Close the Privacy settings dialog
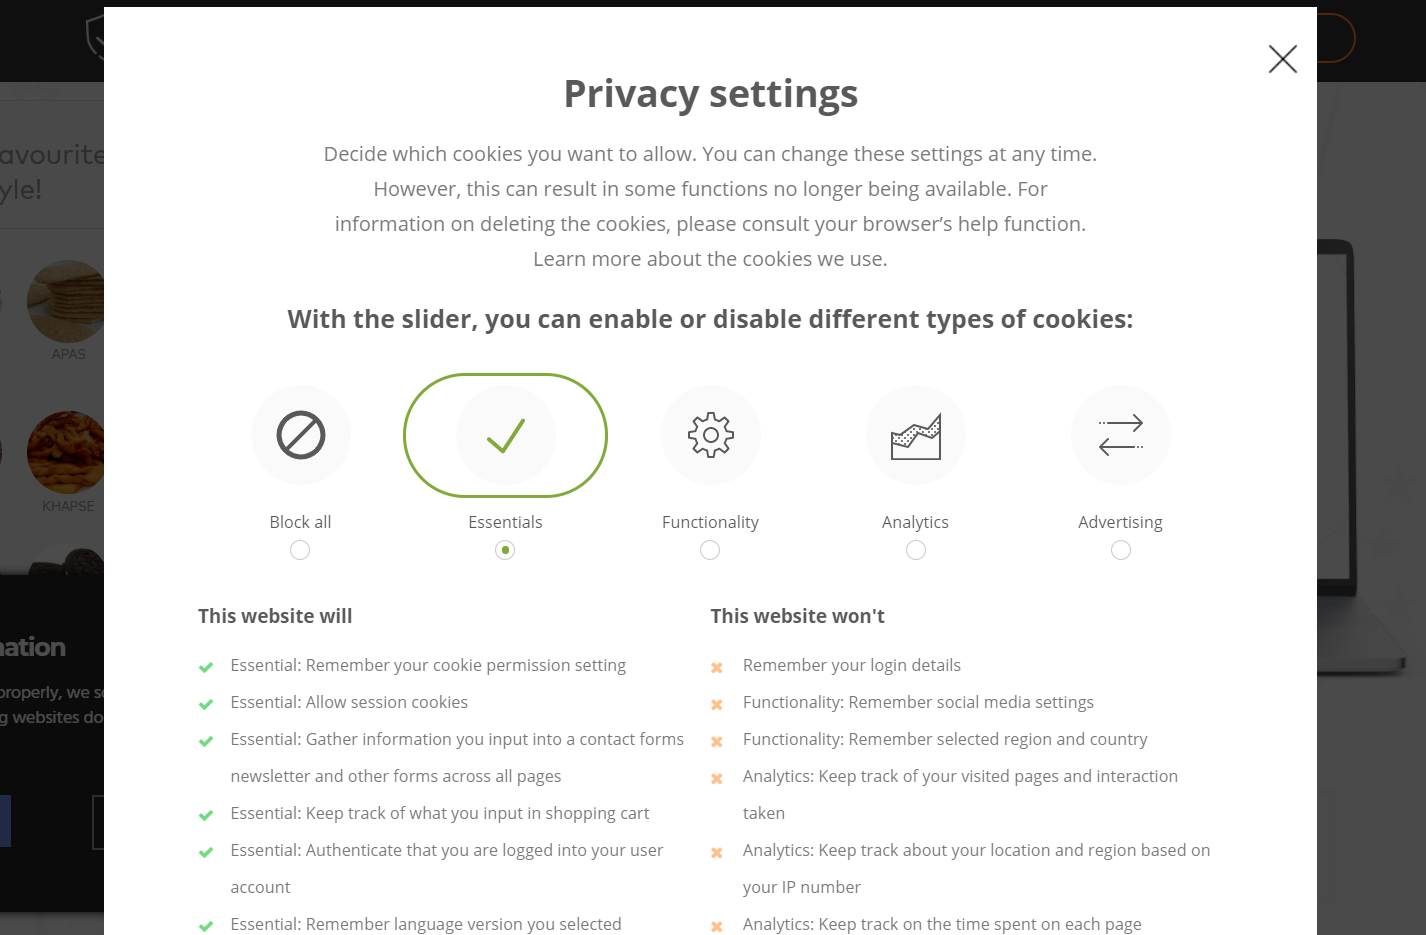 click(x=1282, y=59)
